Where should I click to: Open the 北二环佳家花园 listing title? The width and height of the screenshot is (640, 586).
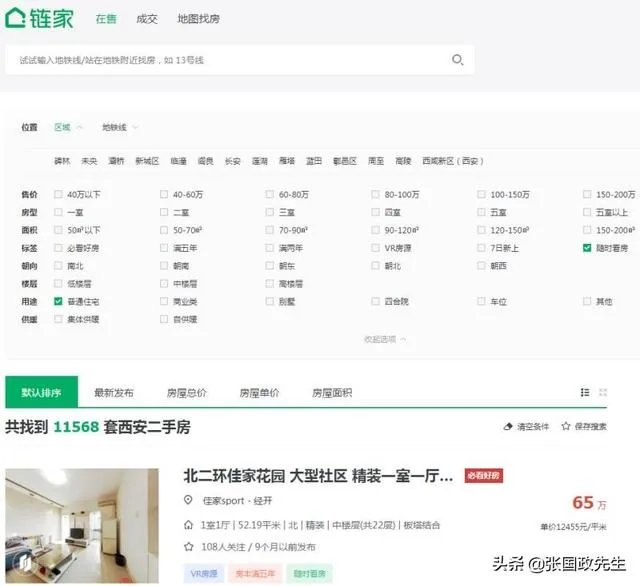[x=318, y=475]
